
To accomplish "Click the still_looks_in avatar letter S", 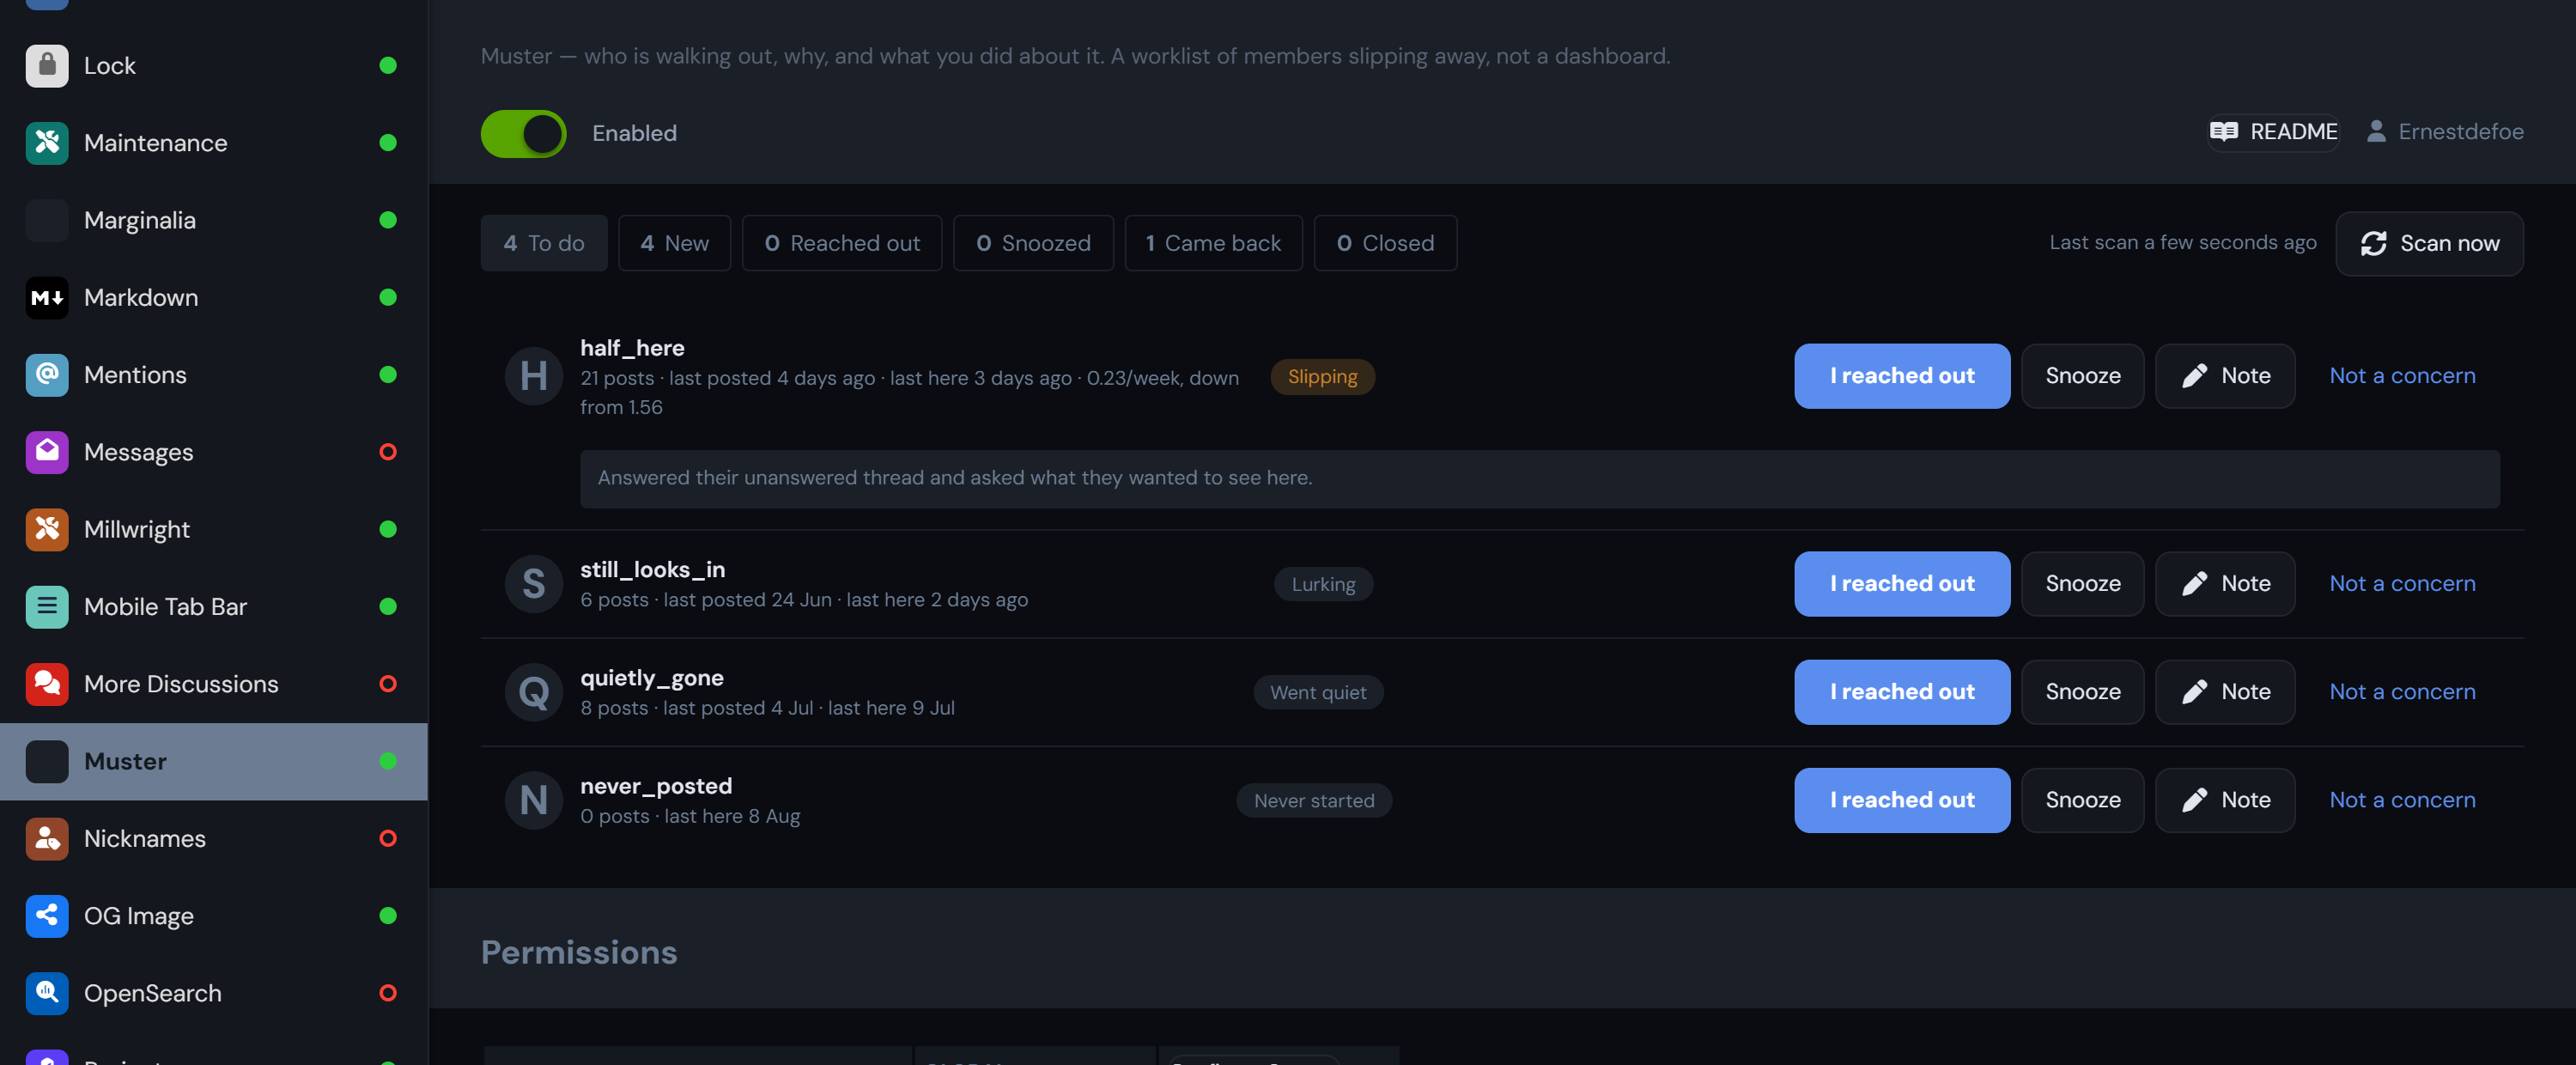I will 534,584.
